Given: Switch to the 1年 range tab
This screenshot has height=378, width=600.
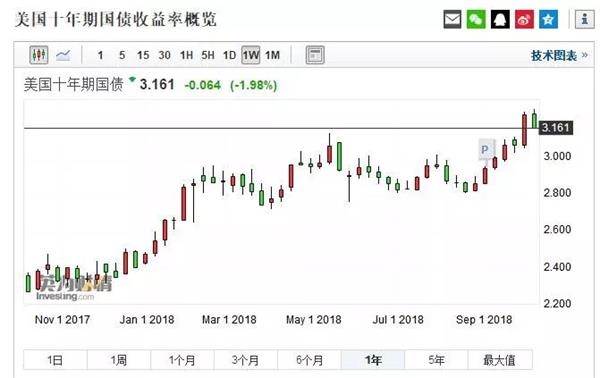Looking at the screenshot, I should (x=373, y=360).
